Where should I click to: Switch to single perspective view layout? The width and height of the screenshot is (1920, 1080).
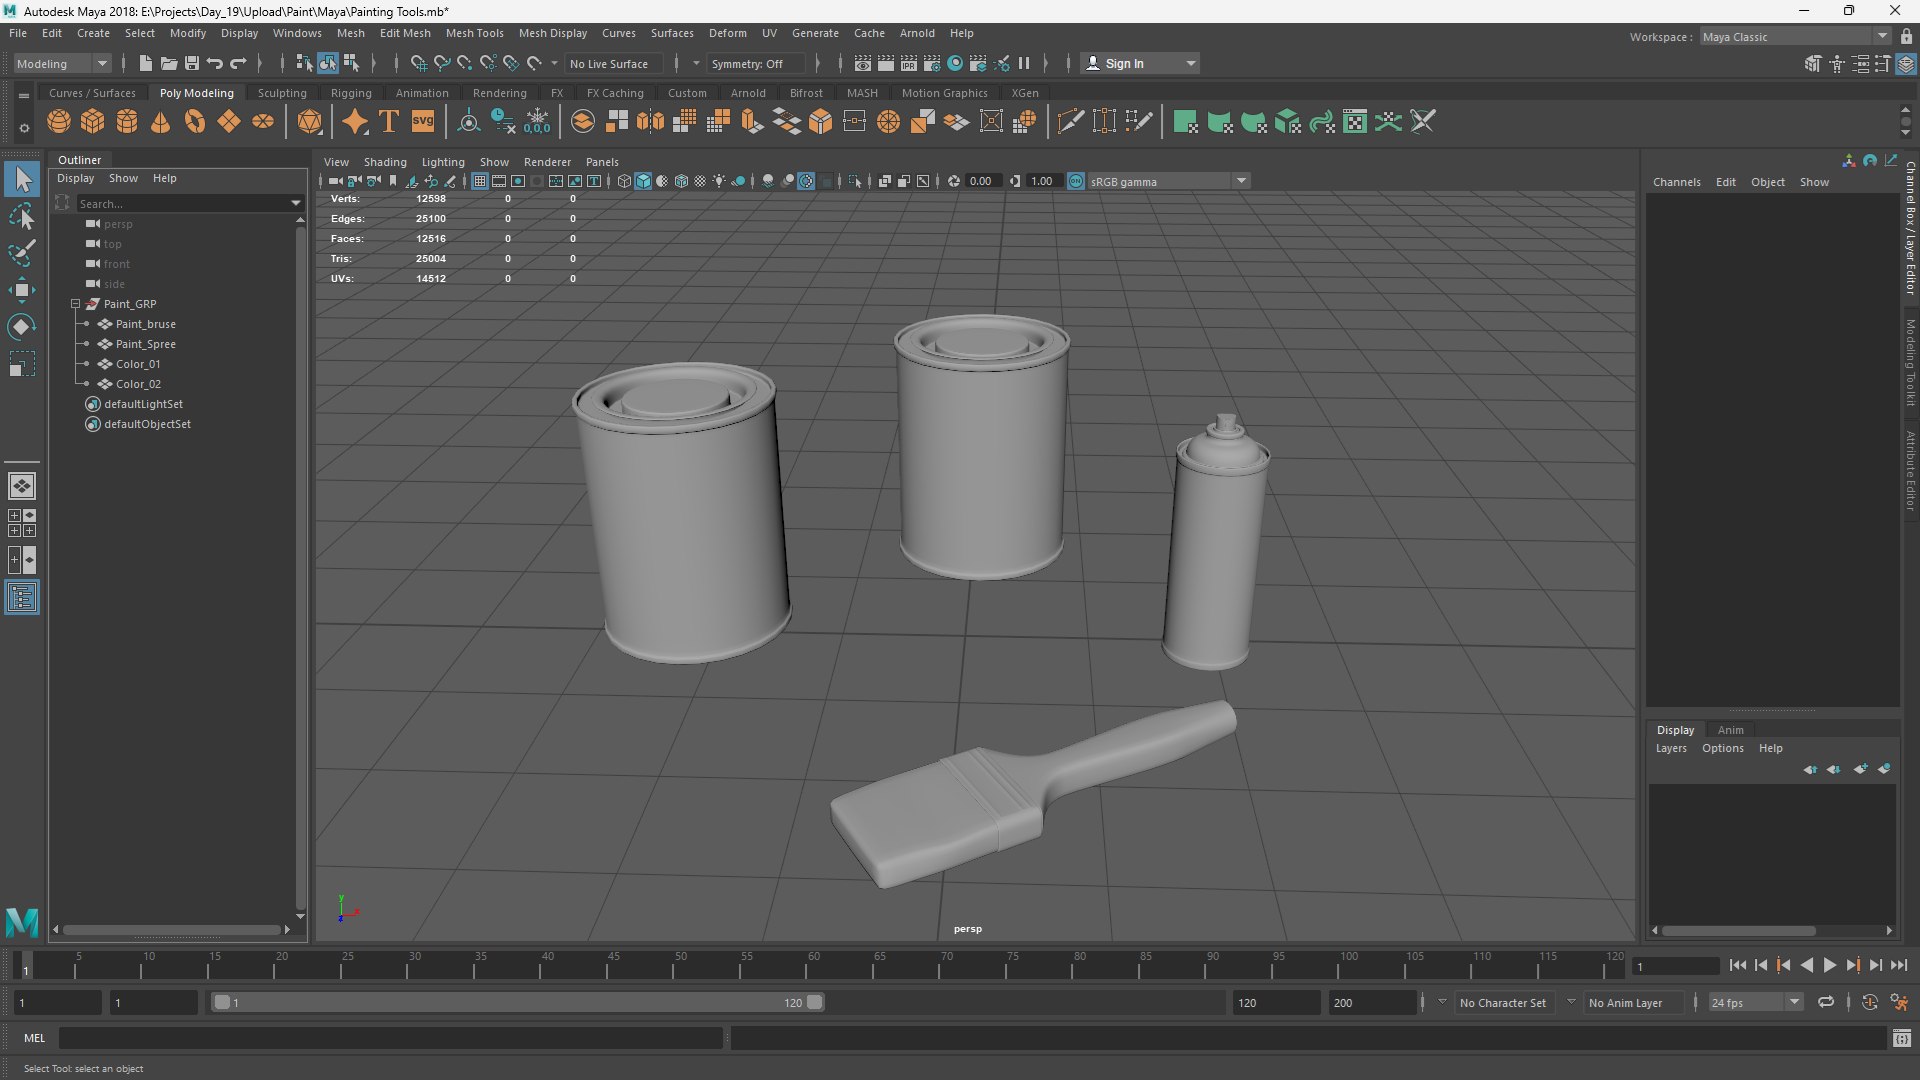point(22,486)
